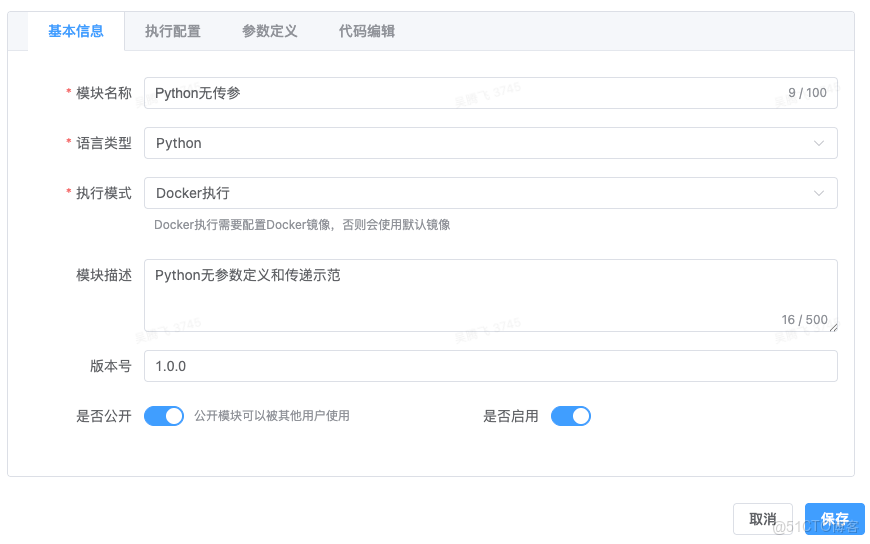The image size is (870, 544).
Task: Click the 公开模块可以被其他用户使用 hint text
Action: 272,416
